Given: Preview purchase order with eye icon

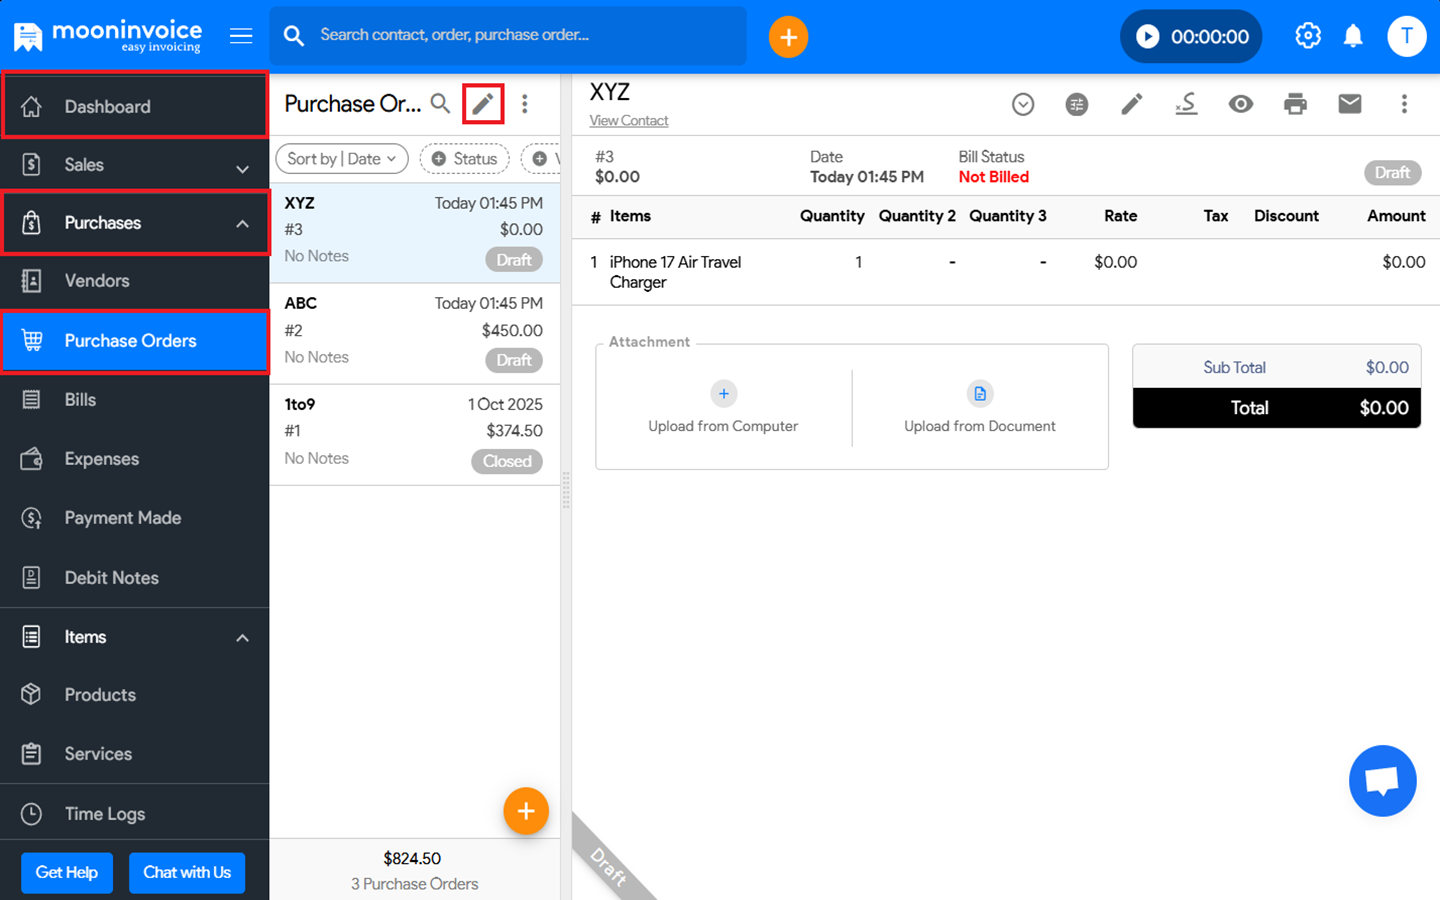Looking at the screenshot, I should click(x=1240, y=104).
